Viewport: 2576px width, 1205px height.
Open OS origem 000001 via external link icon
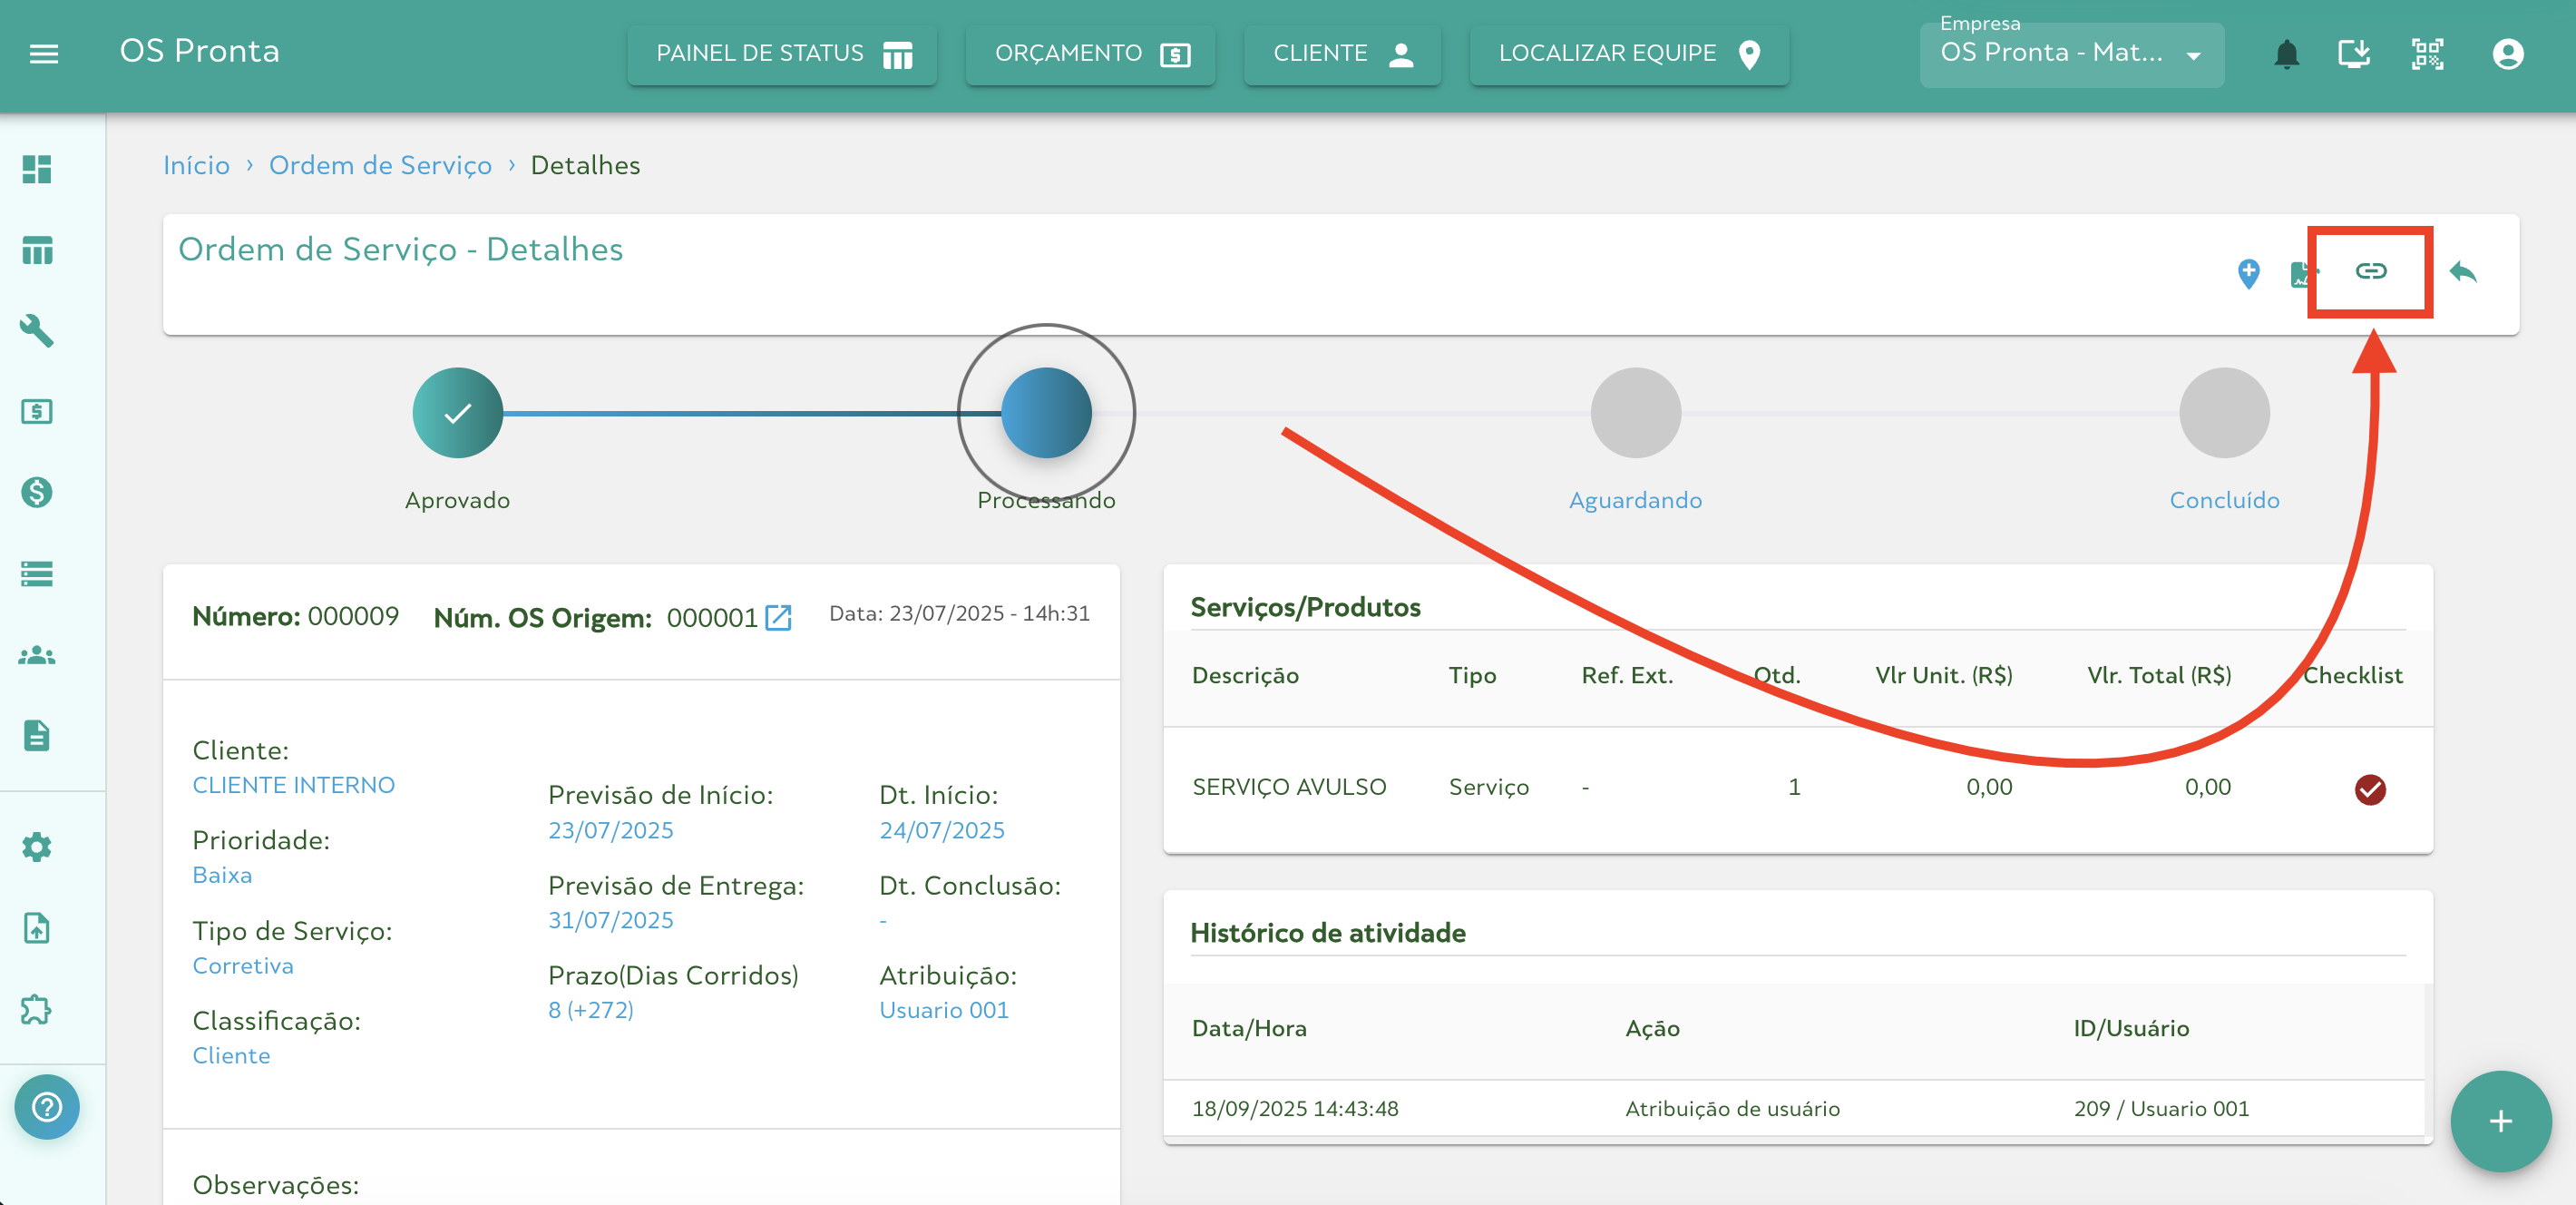[780, 617]
